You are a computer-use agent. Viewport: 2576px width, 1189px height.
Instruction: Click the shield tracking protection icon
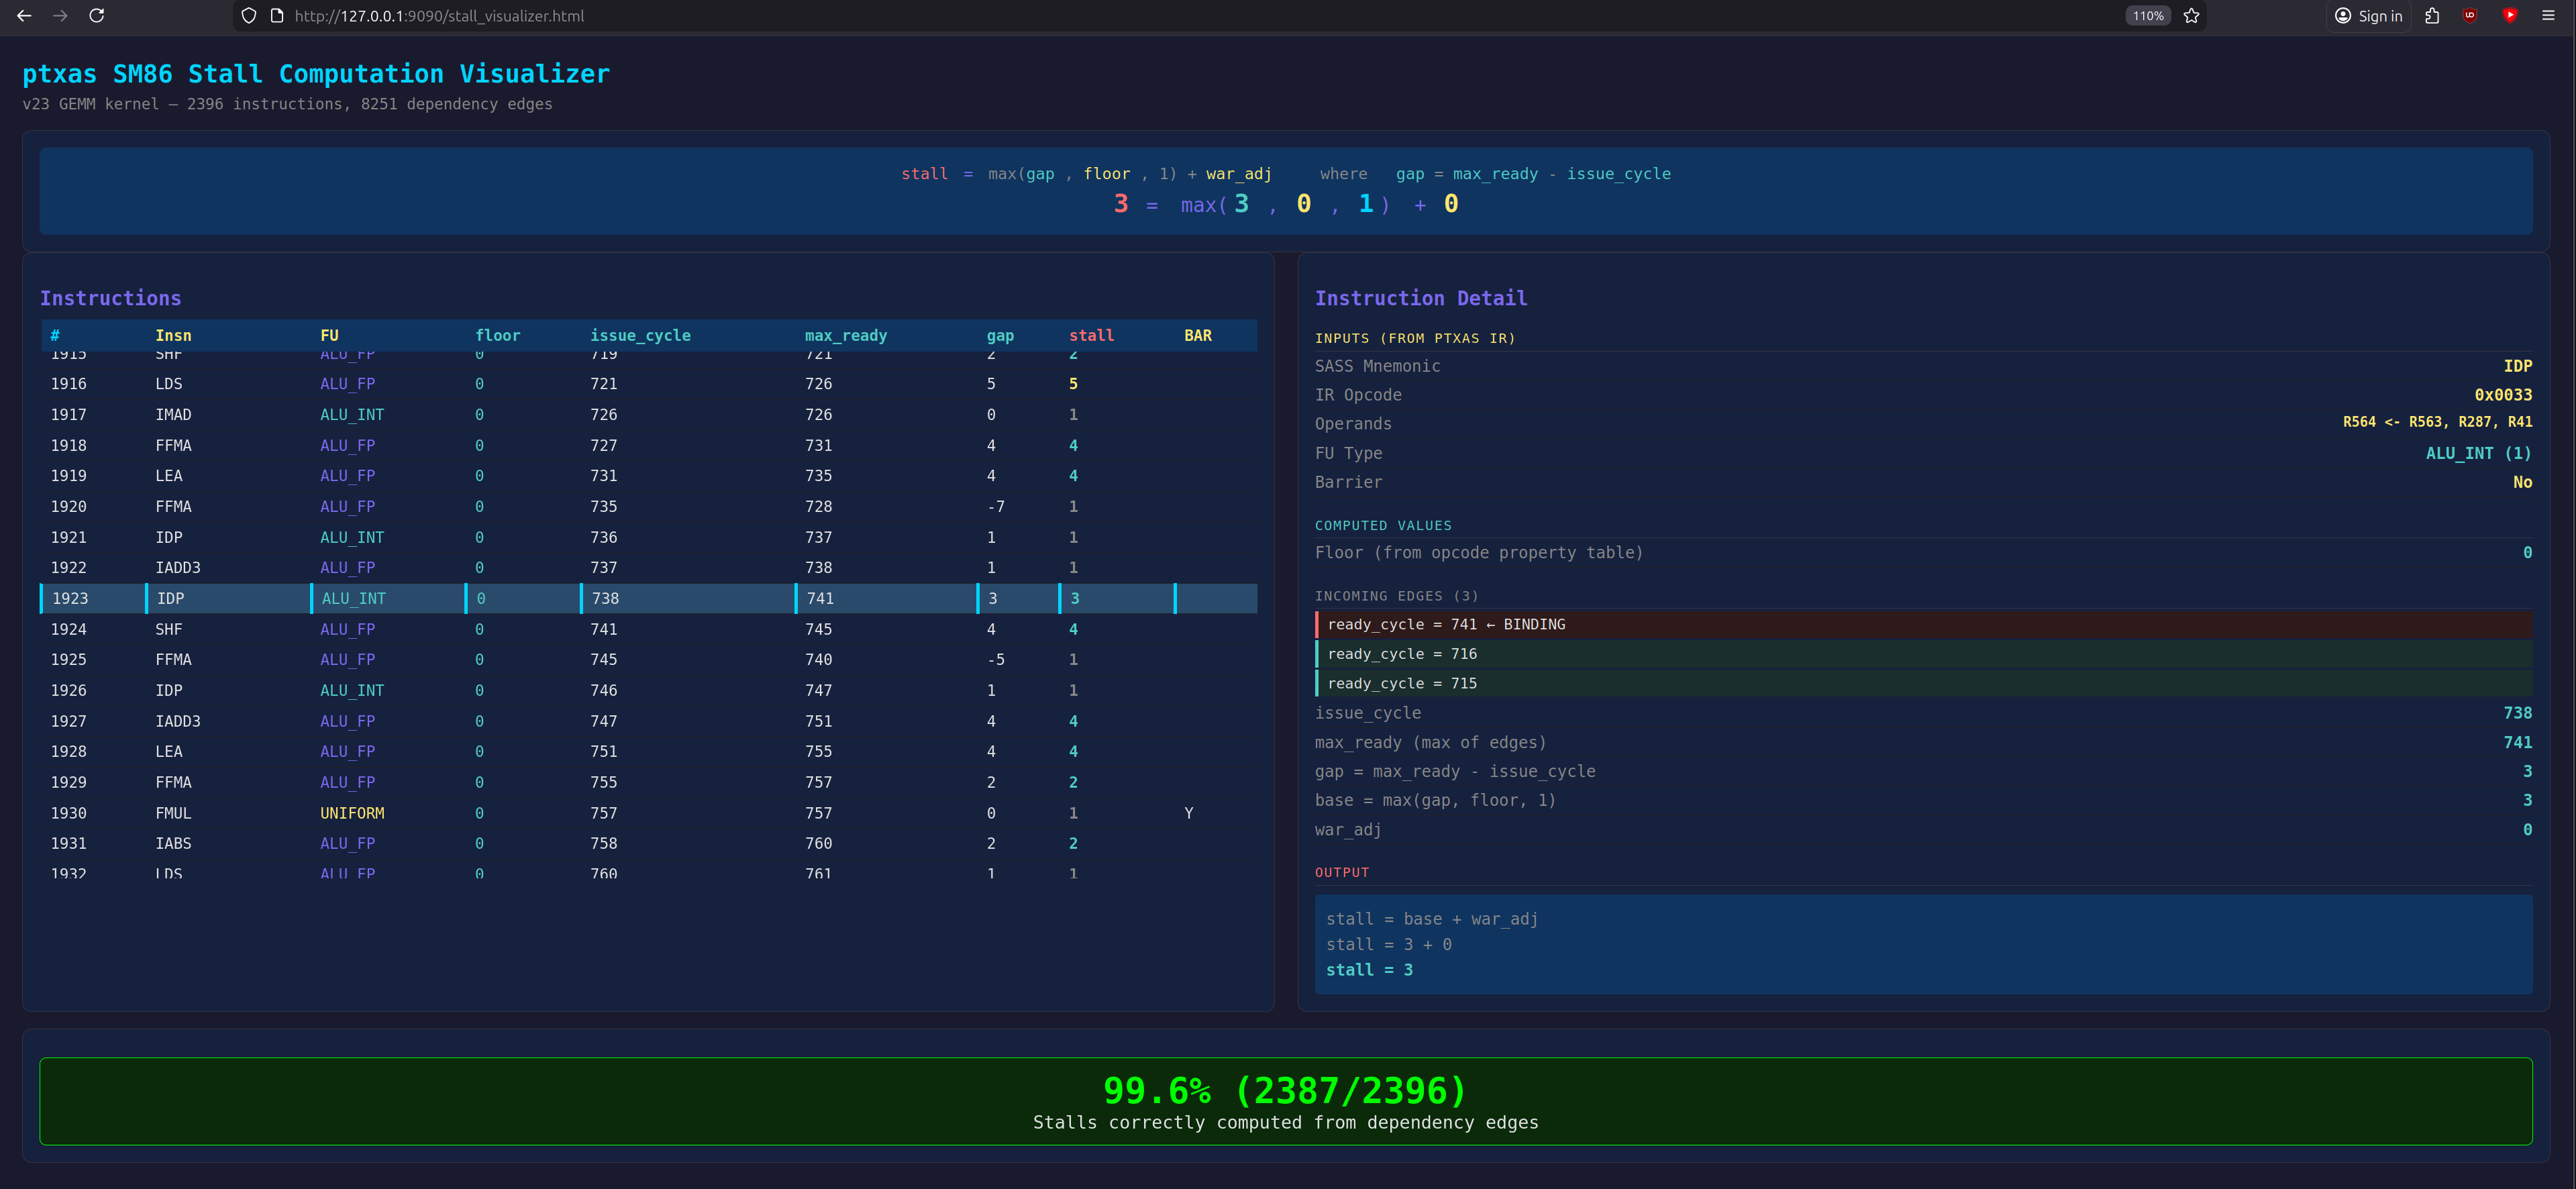coord(249,16)
